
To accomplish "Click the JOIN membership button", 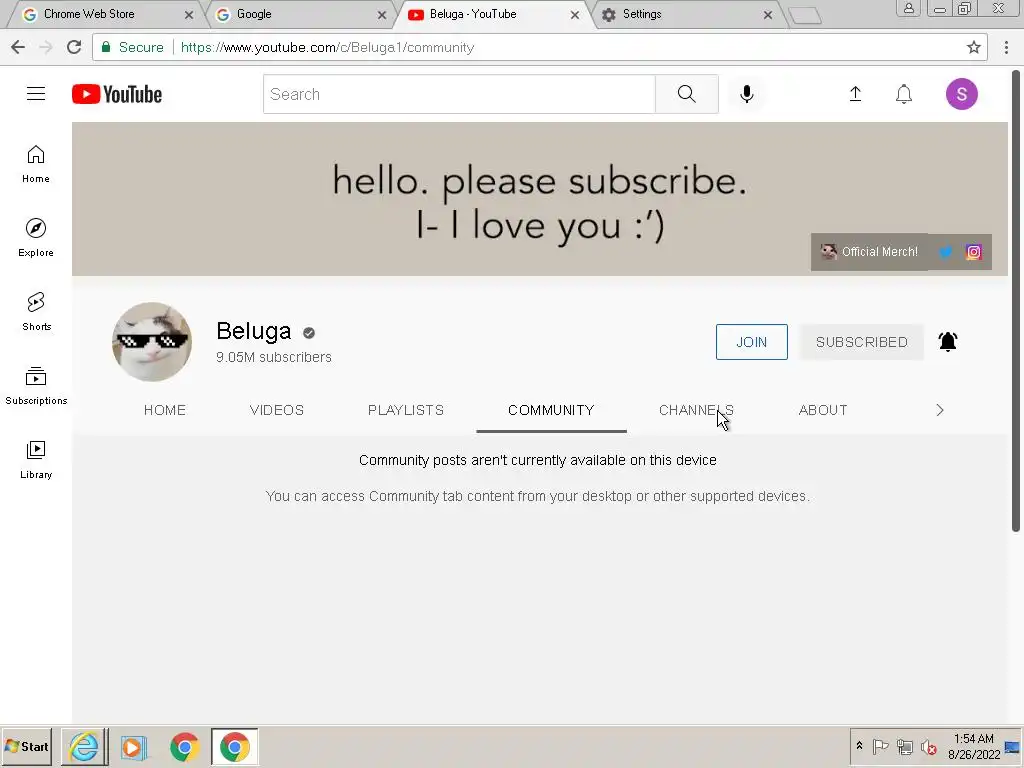I will point(752,342).
